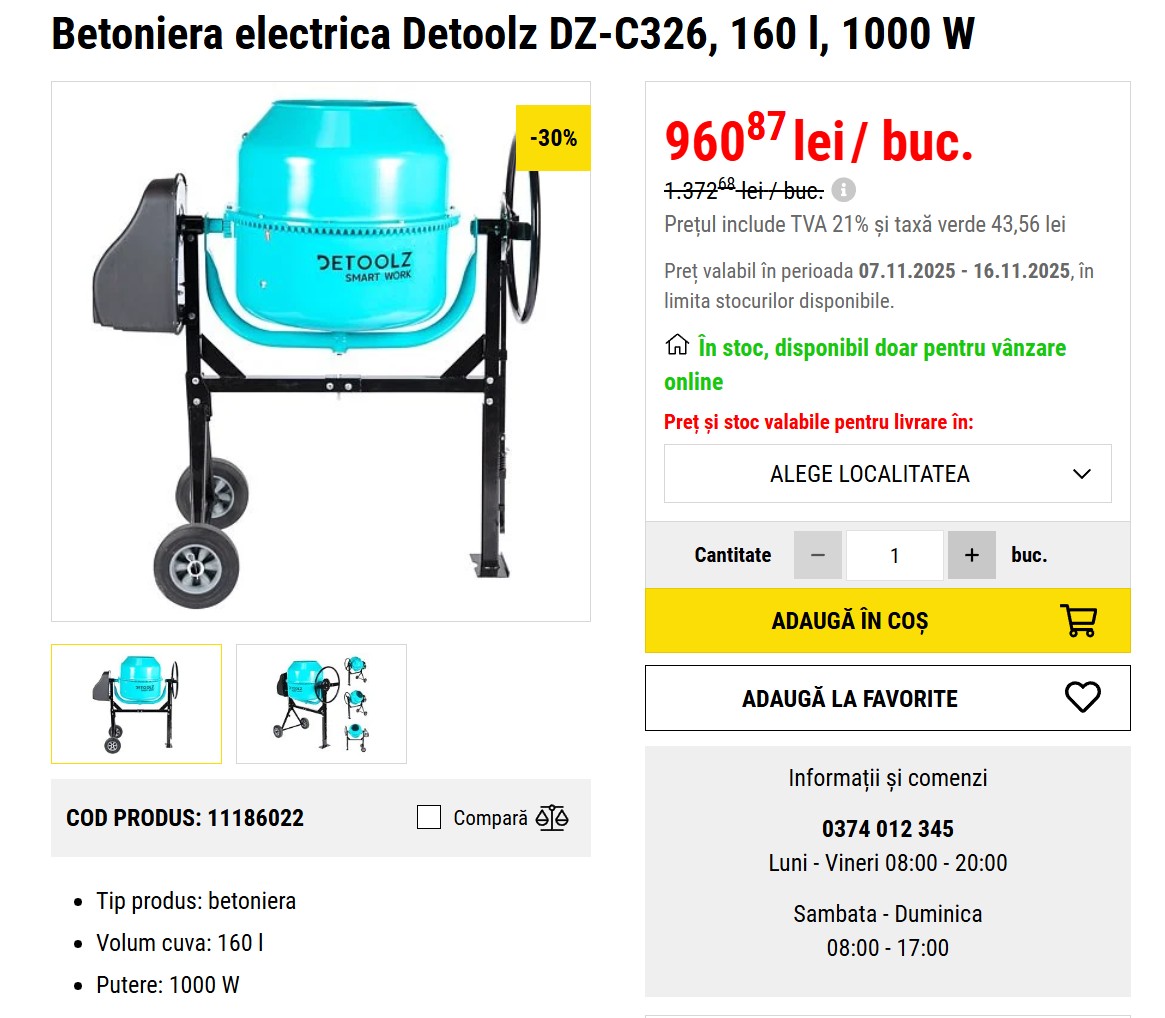Call the number 0374 012 345

[887, 829]
